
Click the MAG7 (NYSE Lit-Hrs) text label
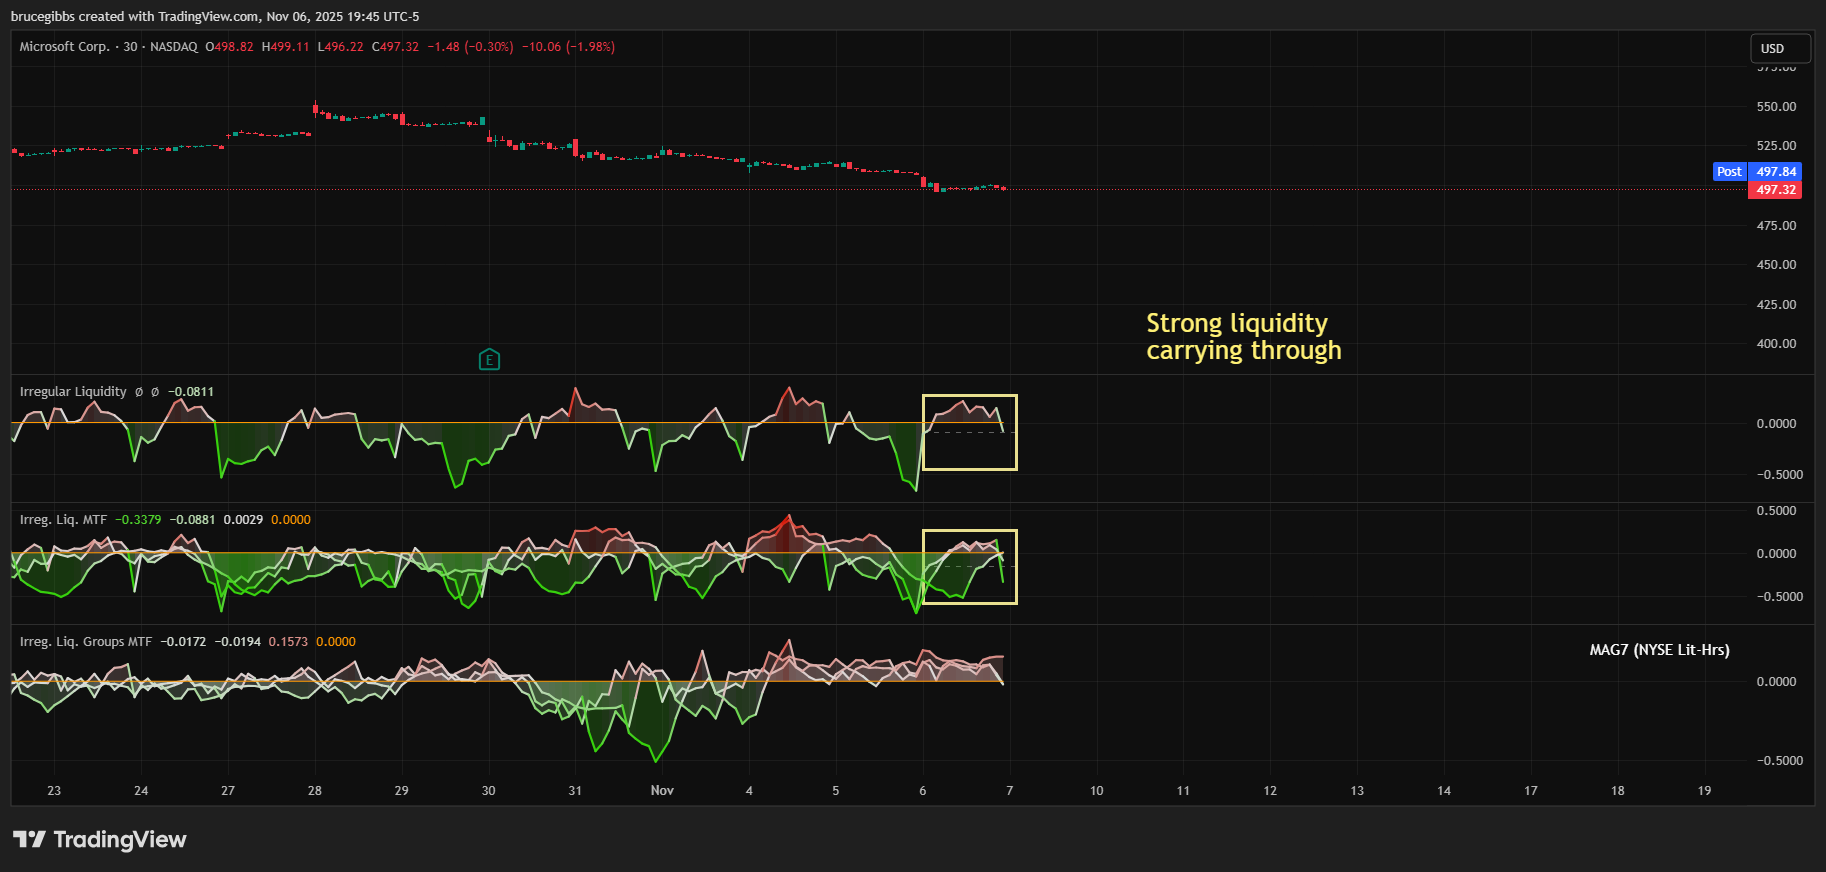click(1659, 650)
